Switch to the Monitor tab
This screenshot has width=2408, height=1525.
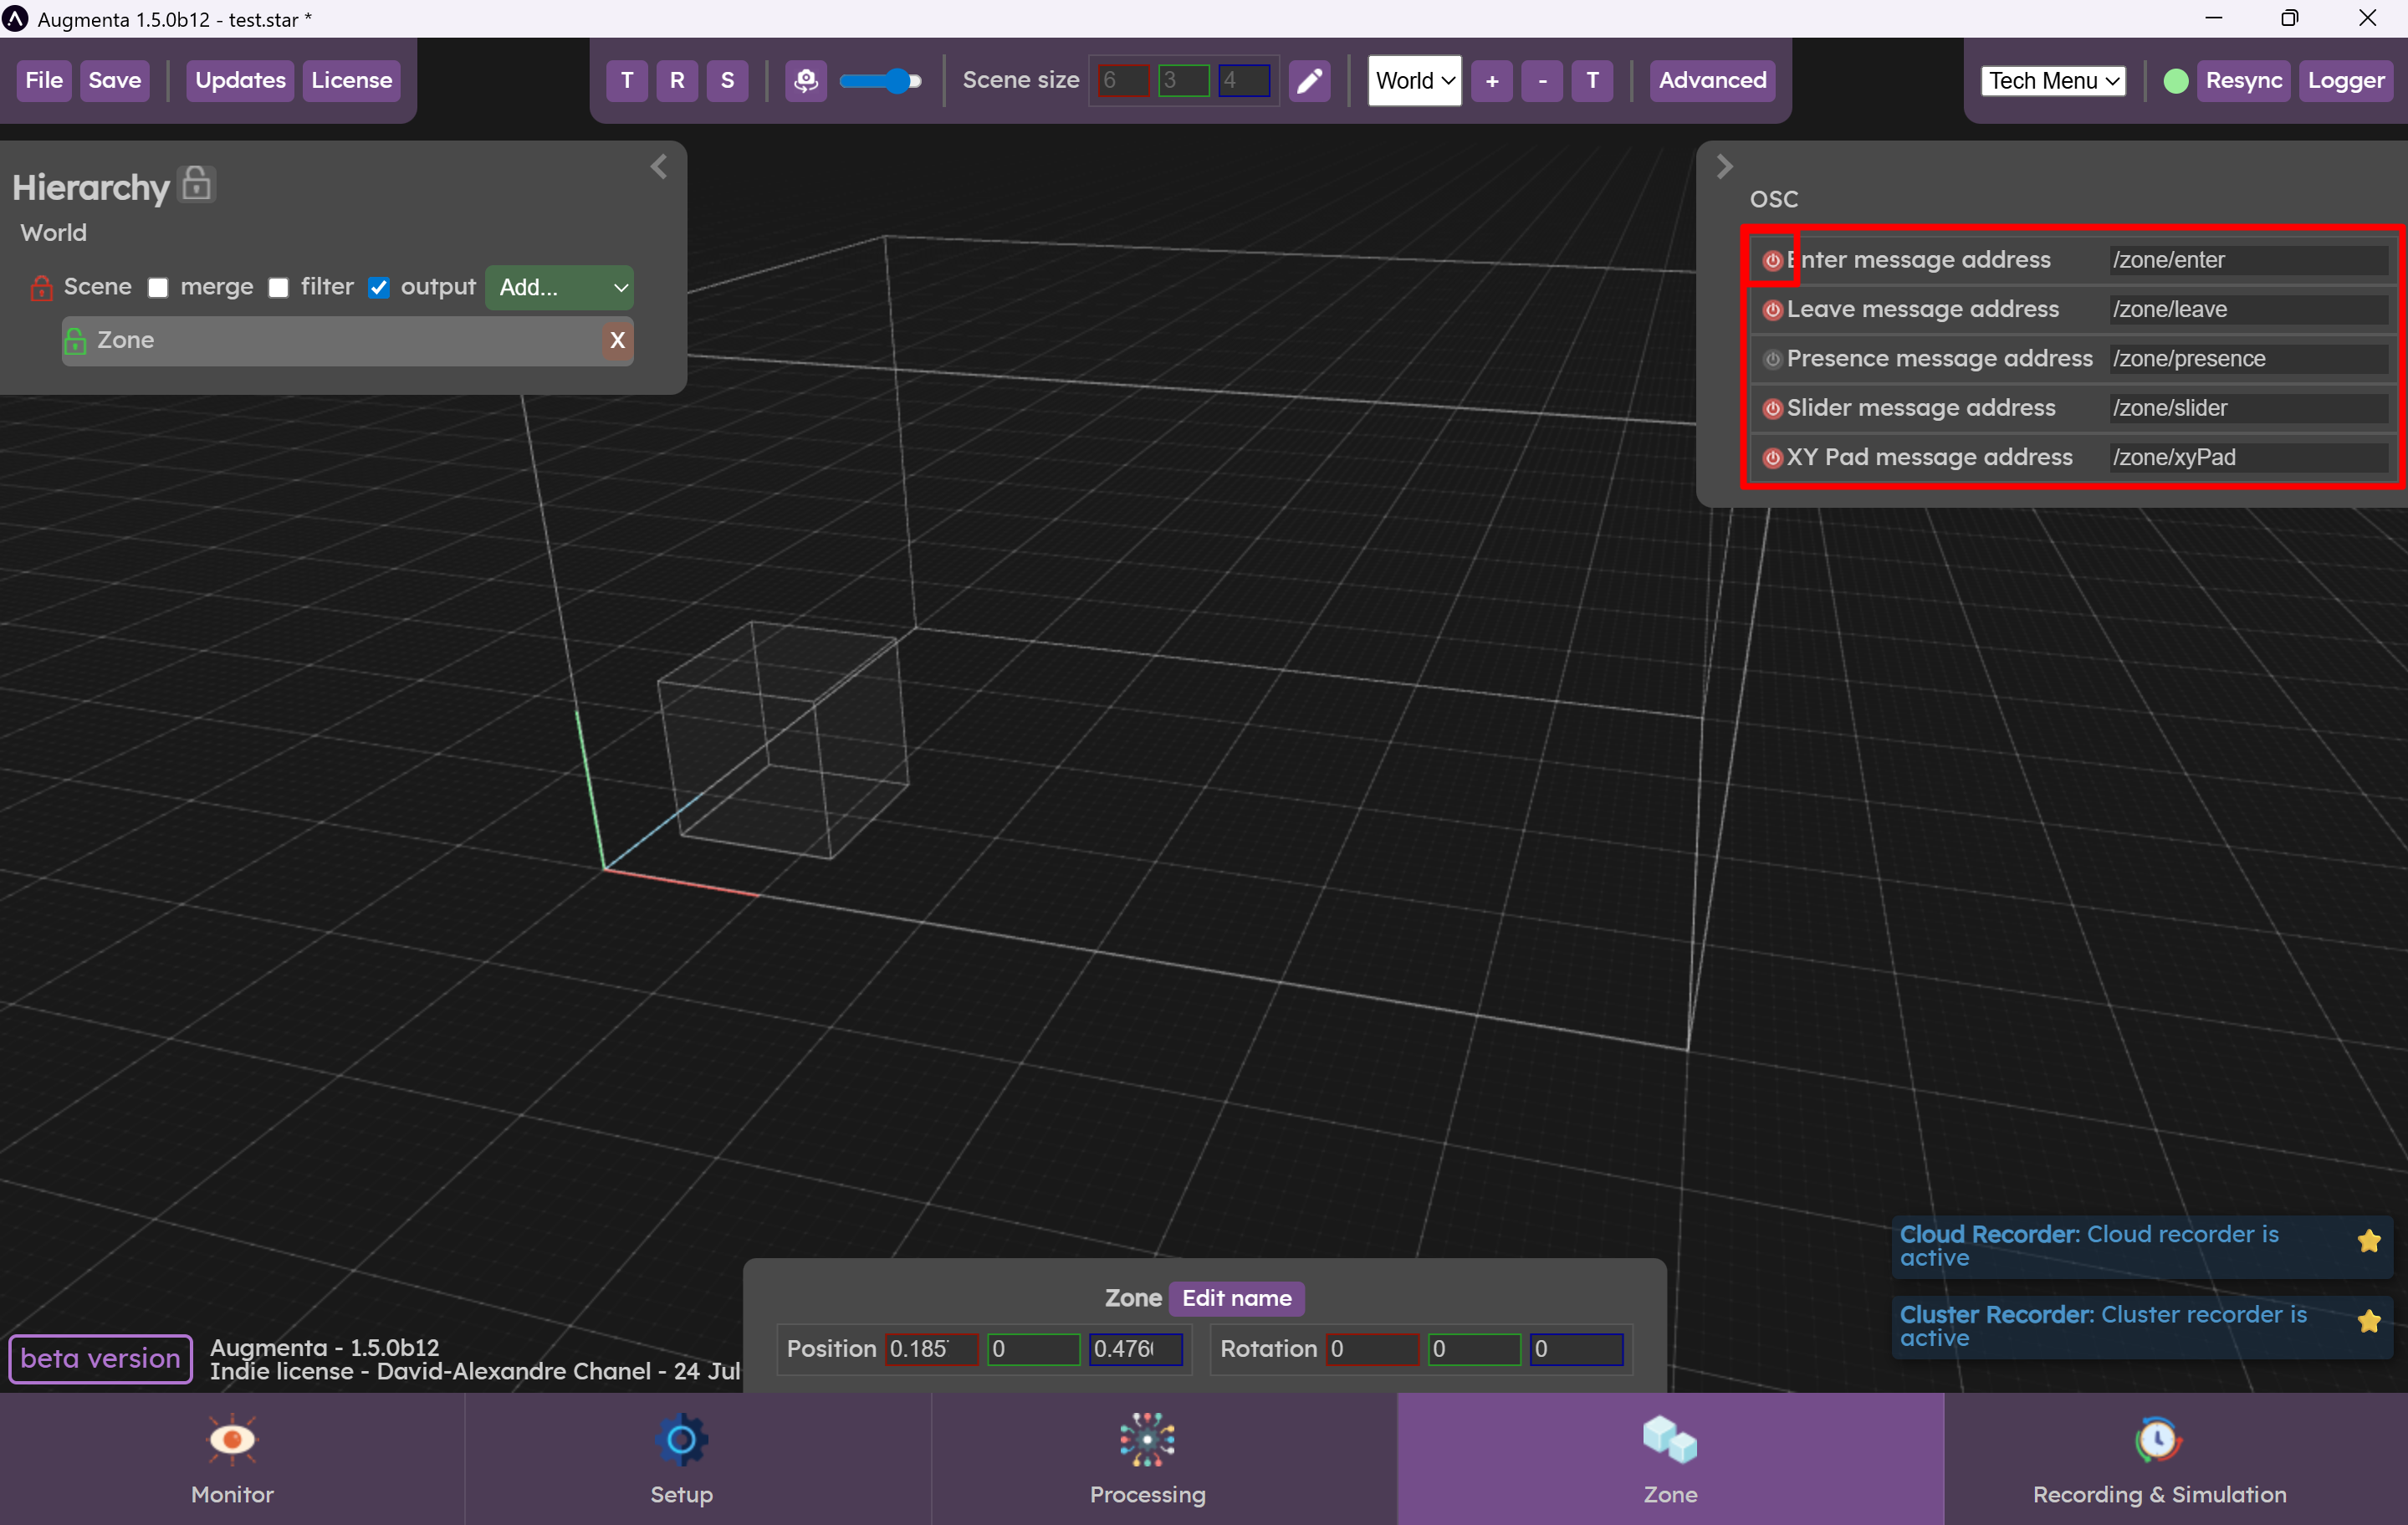tap(232, 1459)
